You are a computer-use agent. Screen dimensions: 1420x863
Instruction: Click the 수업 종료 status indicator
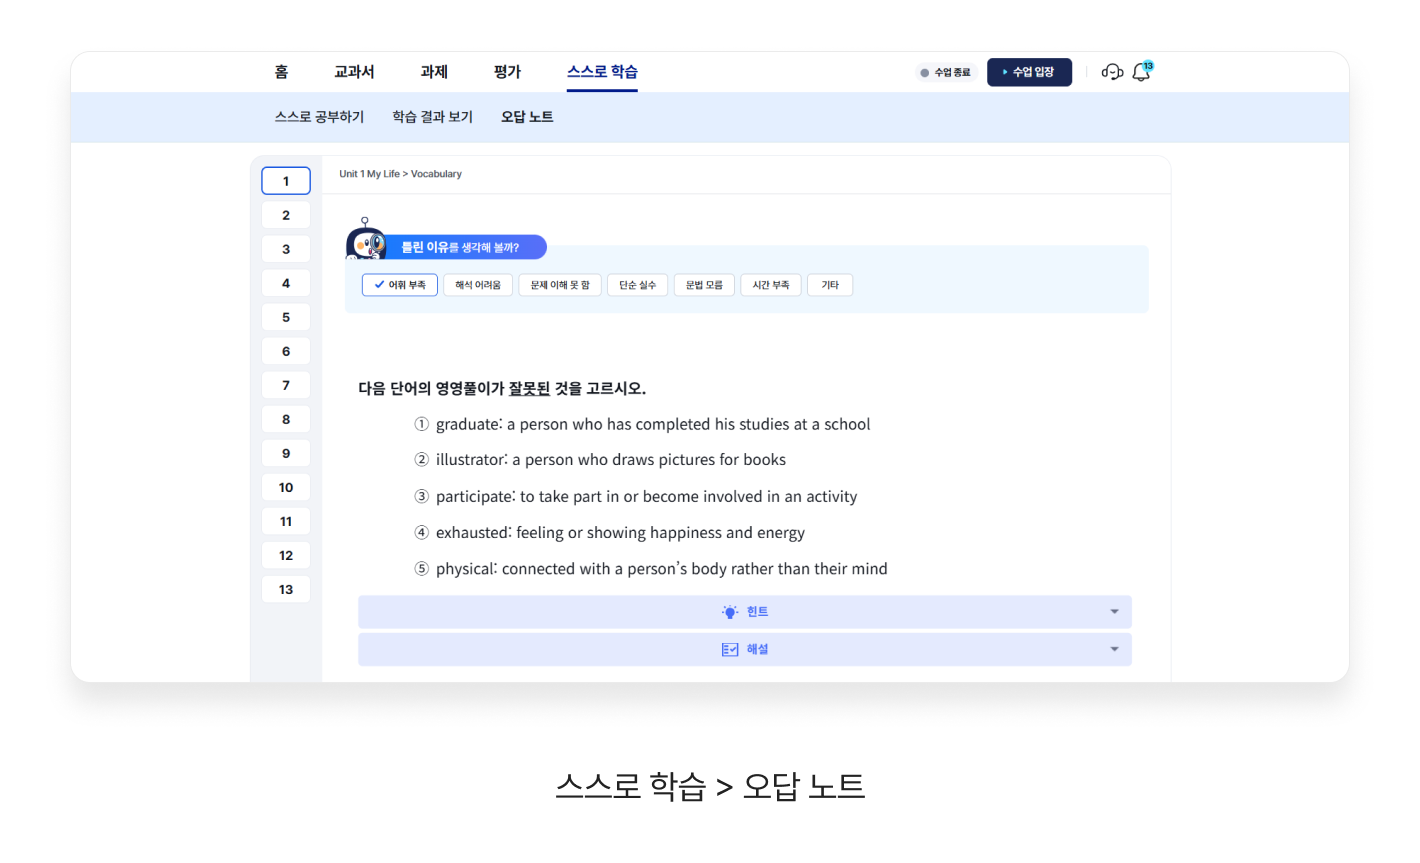[x=946, y=72]
